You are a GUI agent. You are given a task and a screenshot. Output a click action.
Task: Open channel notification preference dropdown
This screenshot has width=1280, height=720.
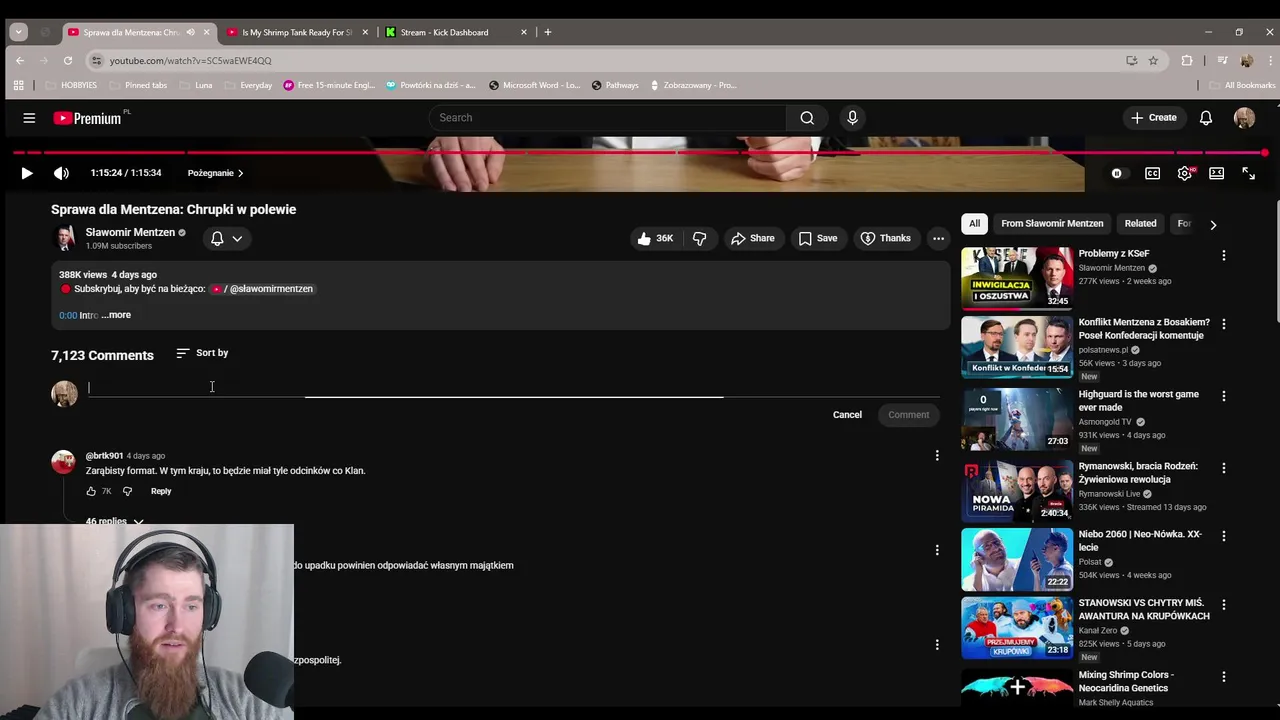(227, 238)
